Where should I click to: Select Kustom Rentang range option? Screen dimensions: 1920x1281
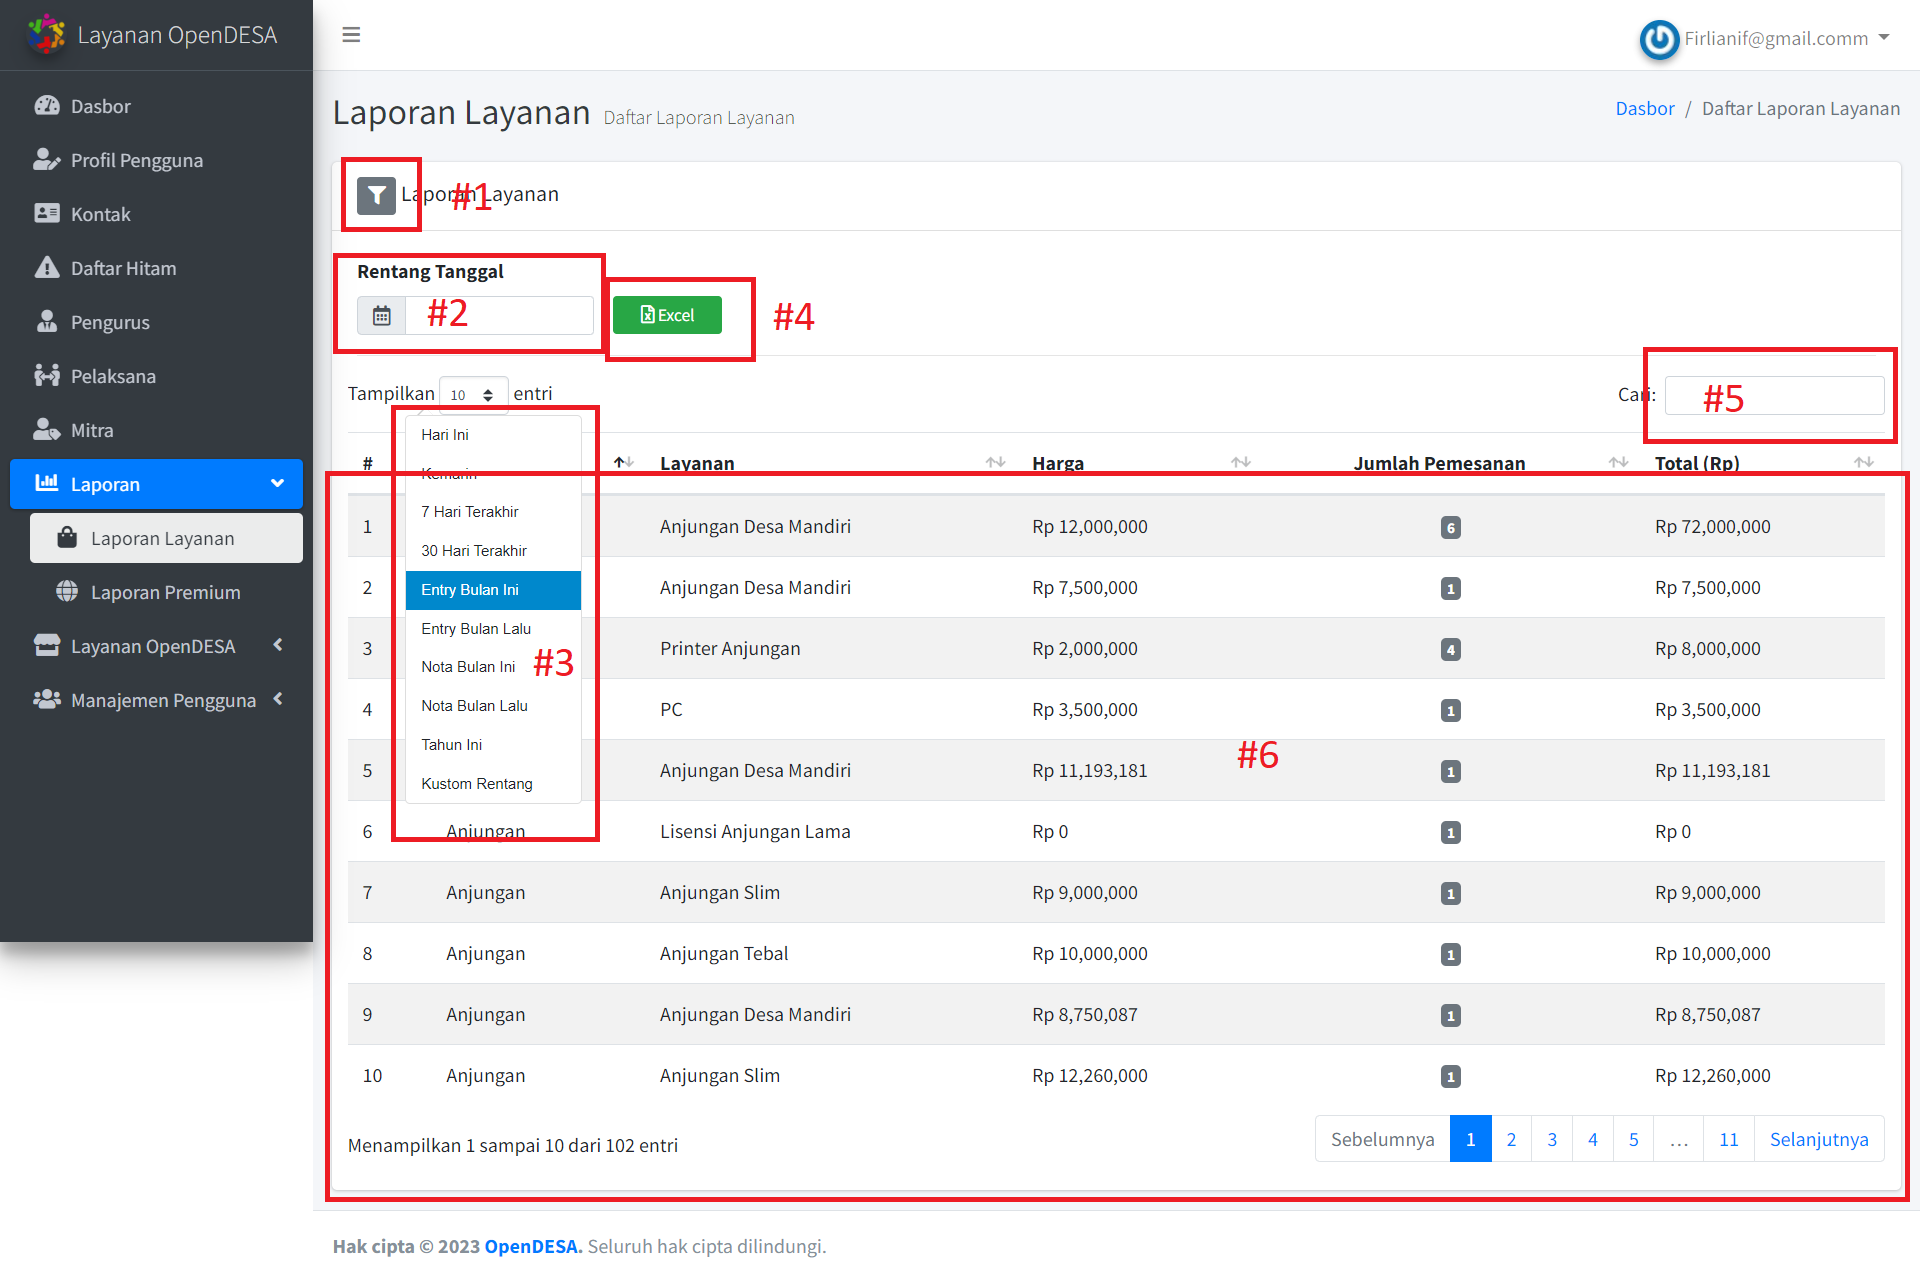click(493, 784)
